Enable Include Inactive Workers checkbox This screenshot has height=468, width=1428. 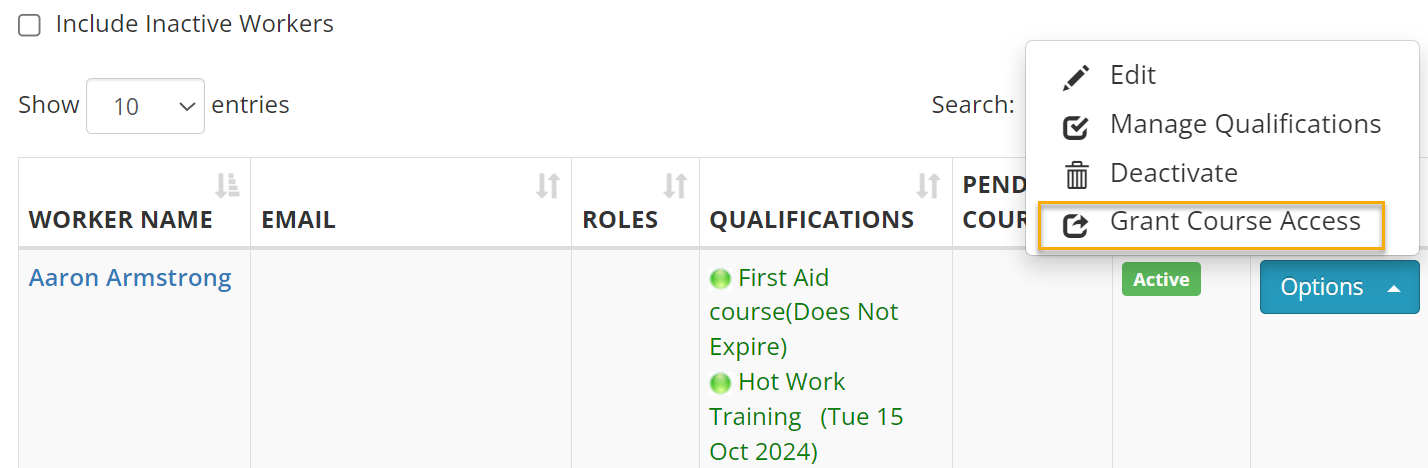pyautogui.click(x=30, y=25)
